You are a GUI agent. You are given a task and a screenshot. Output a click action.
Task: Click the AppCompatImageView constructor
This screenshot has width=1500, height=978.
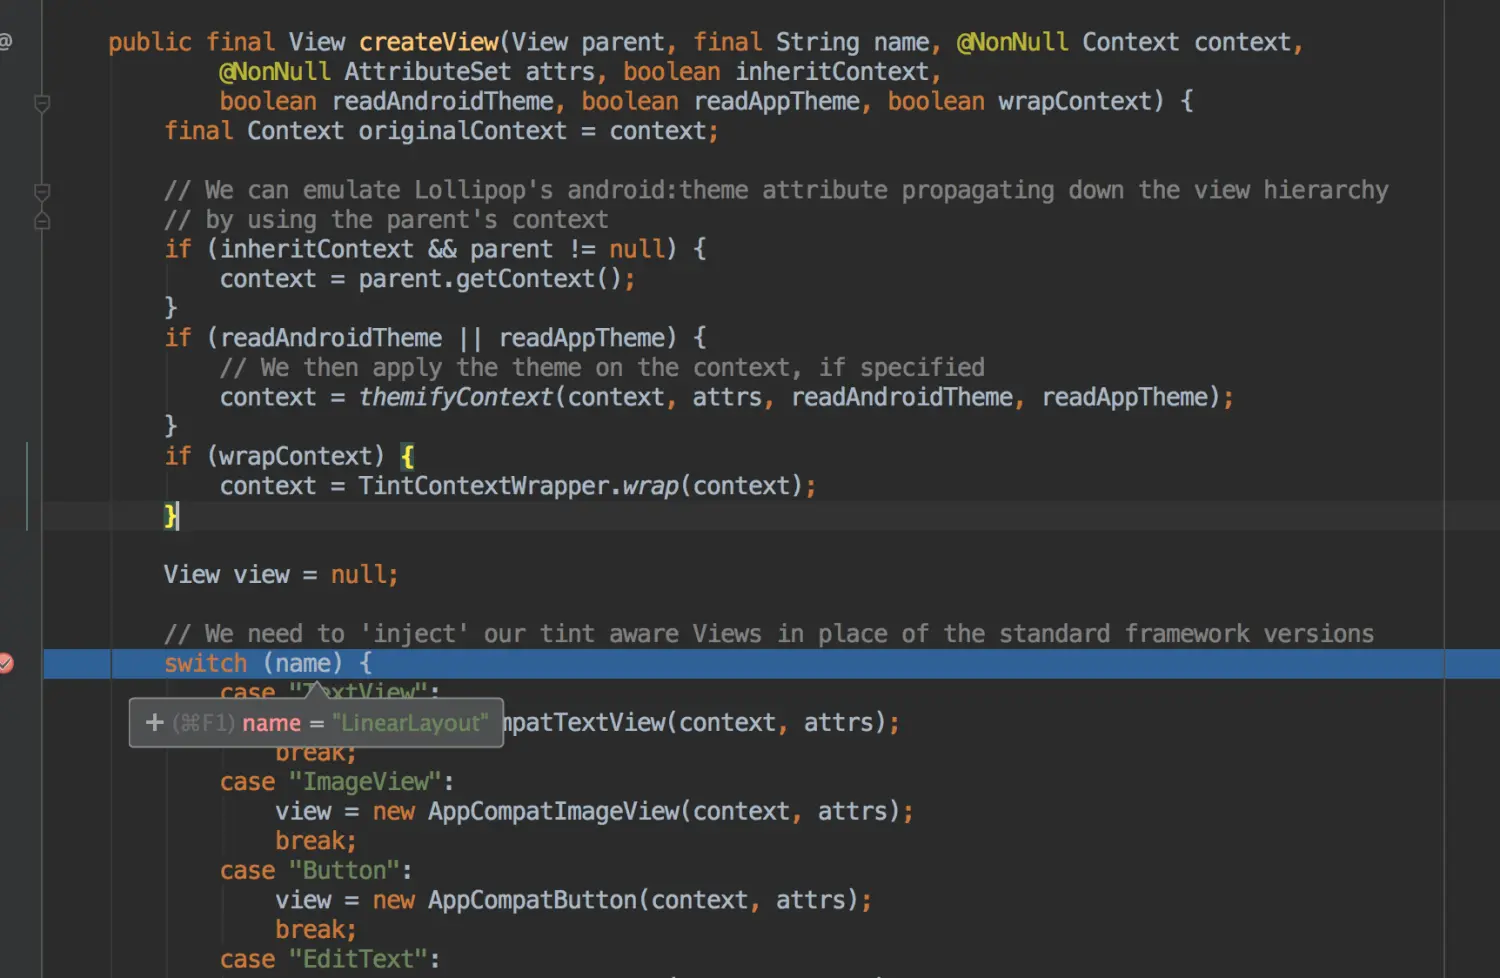point(553,811)
